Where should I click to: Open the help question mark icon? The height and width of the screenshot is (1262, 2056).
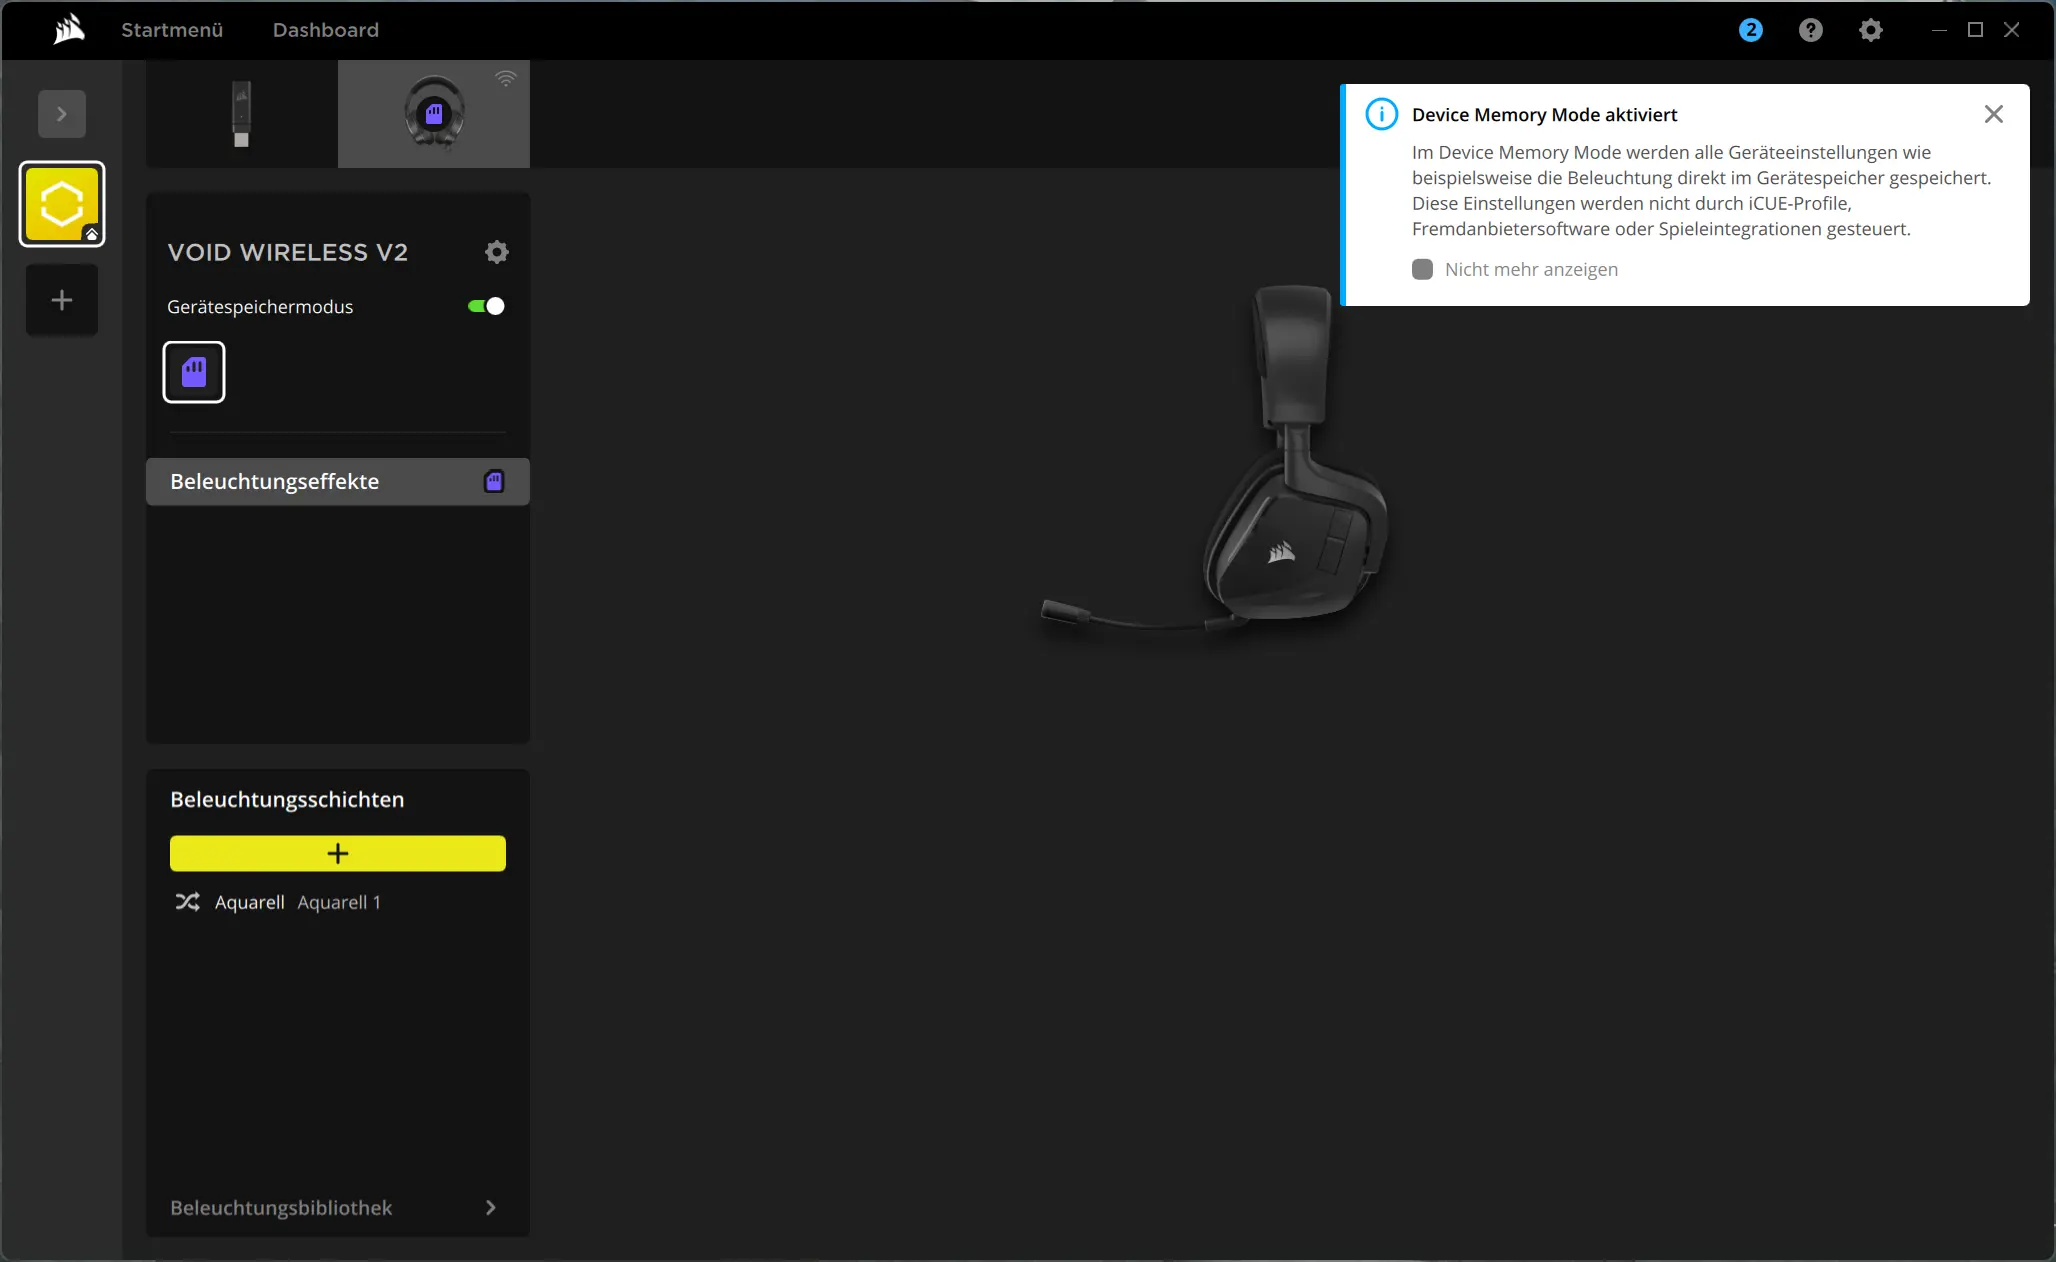[x=1810, y=30]
